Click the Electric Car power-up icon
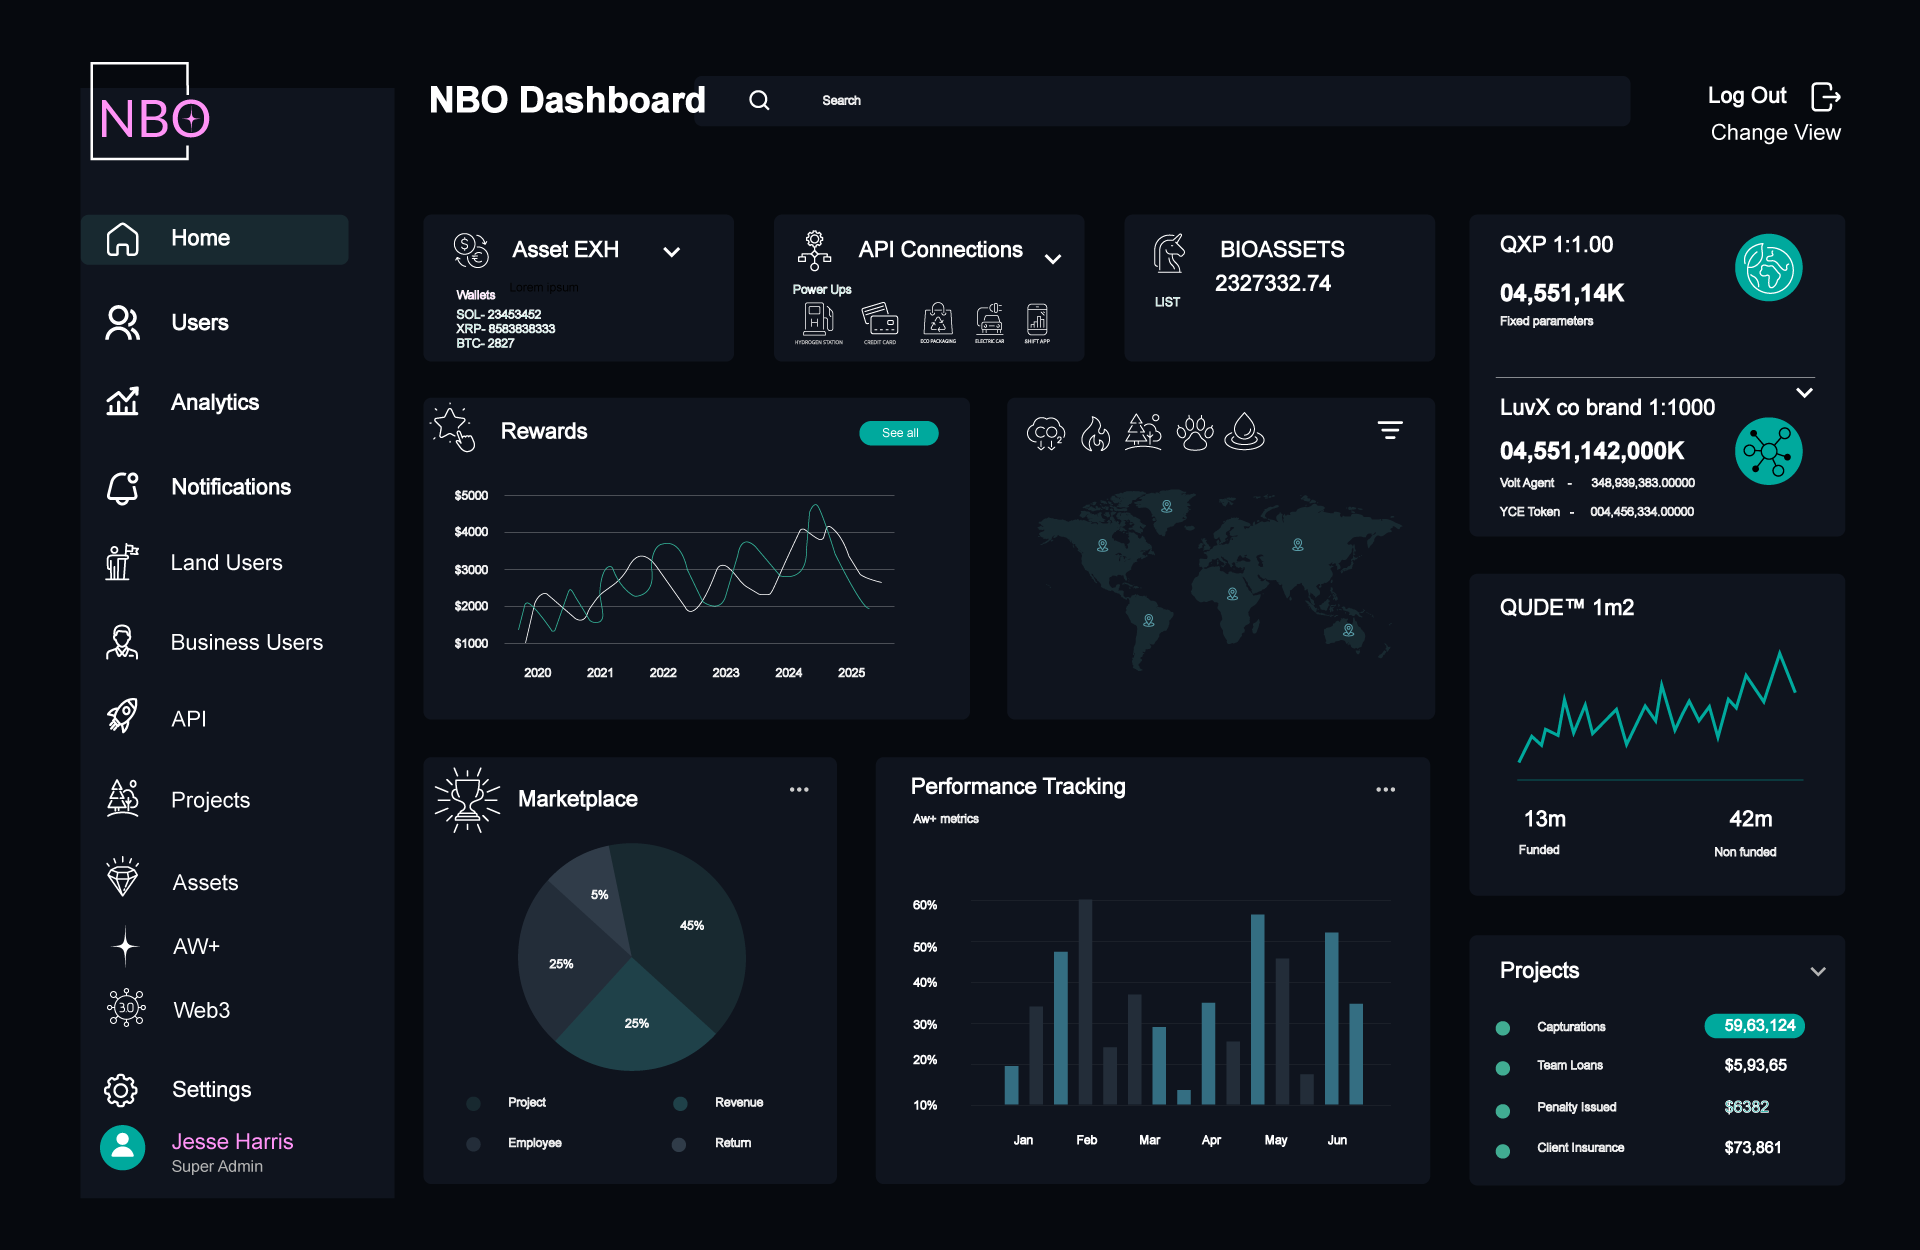Screen dimensions: 1920x1250 click(989, 320)
